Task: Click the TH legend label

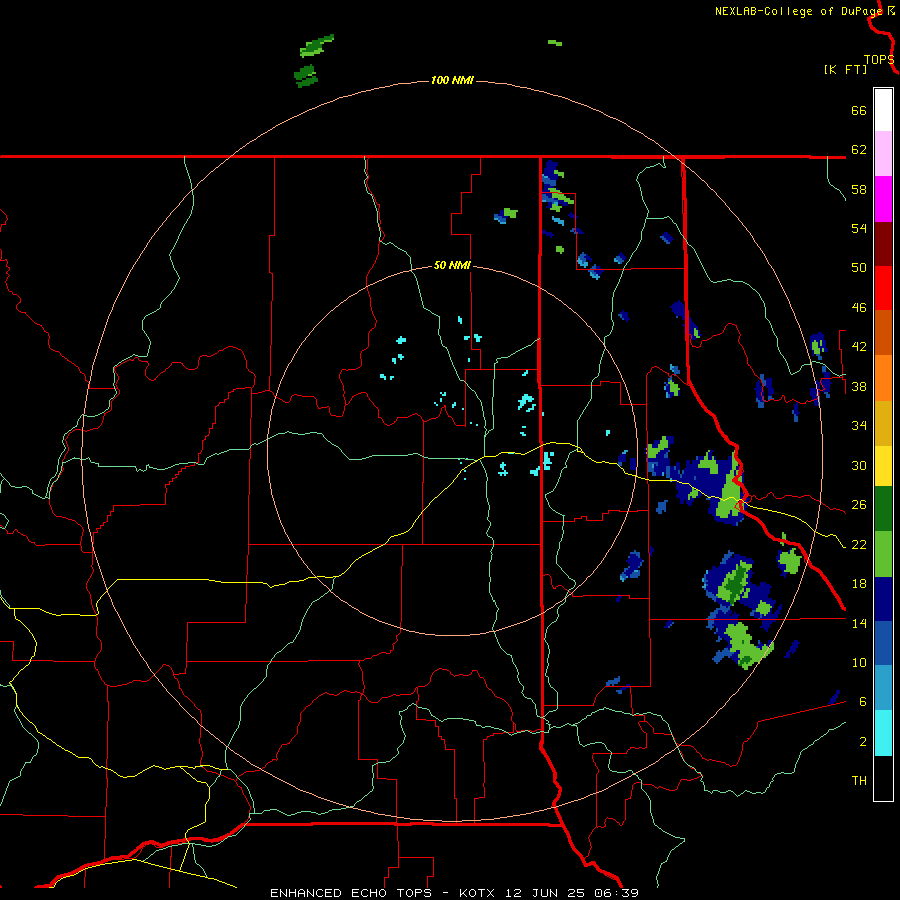Action: coord(859,781)
